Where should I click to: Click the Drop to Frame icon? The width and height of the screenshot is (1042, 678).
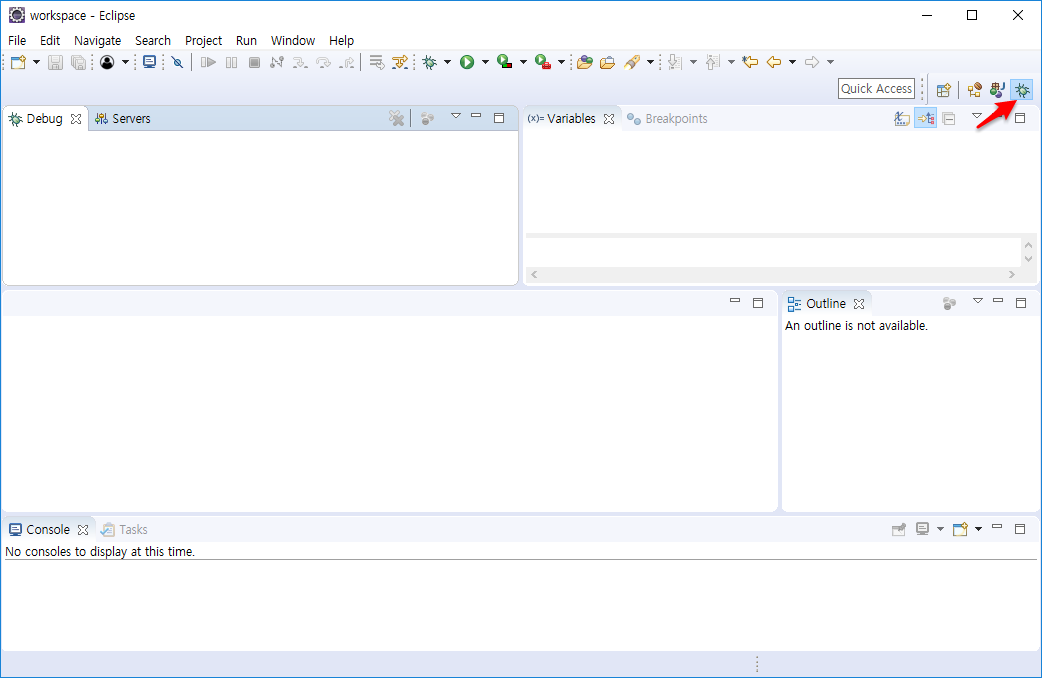pyautogui.click(x=377, y=62)
